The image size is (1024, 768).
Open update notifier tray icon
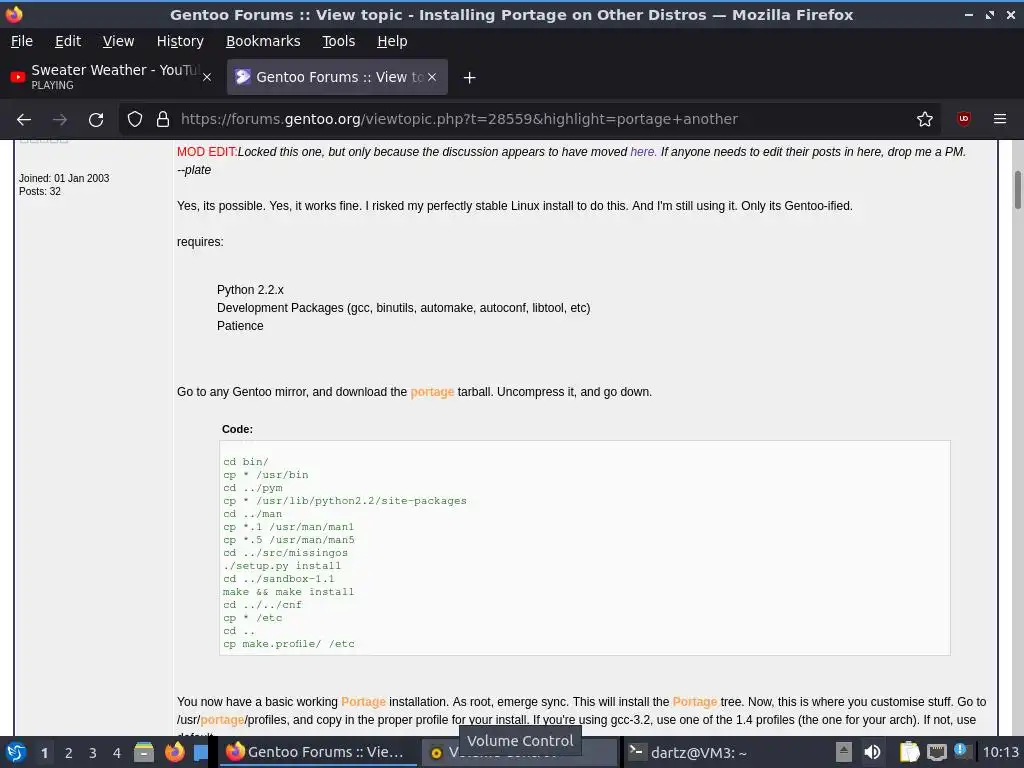pyautogui.click(x=961, y=751)
